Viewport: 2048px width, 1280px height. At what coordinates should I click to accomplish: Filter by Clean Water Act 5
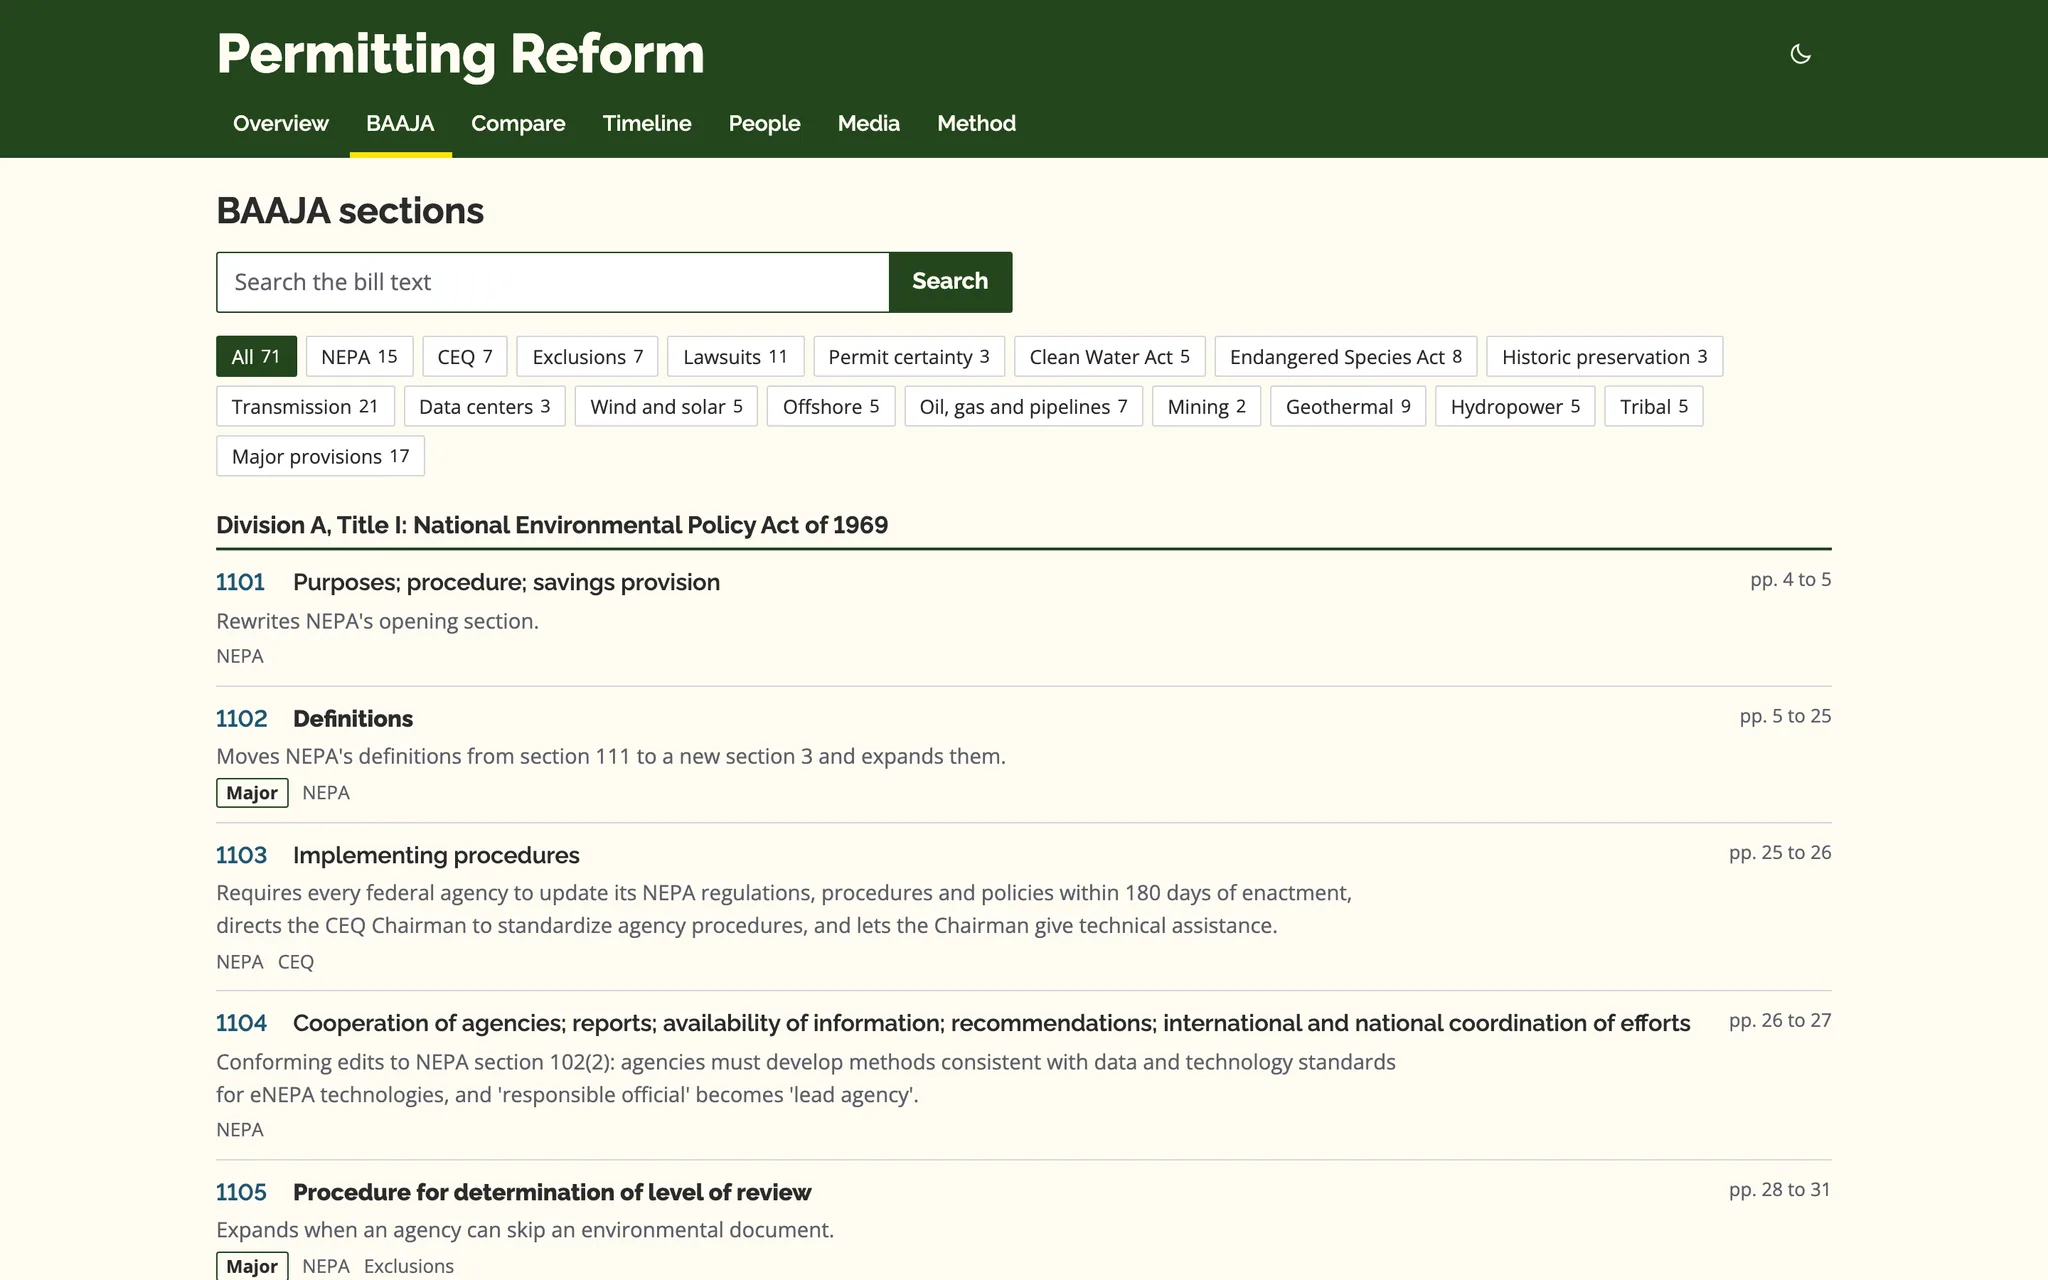1110,357
